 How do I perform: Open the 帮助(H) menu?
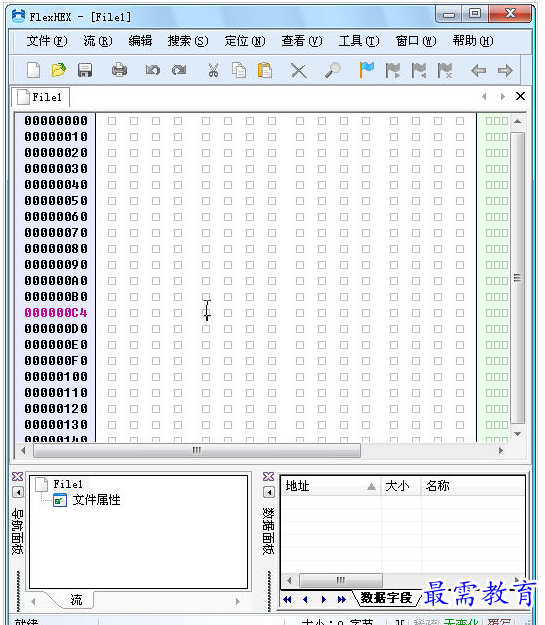coord(473,41)
